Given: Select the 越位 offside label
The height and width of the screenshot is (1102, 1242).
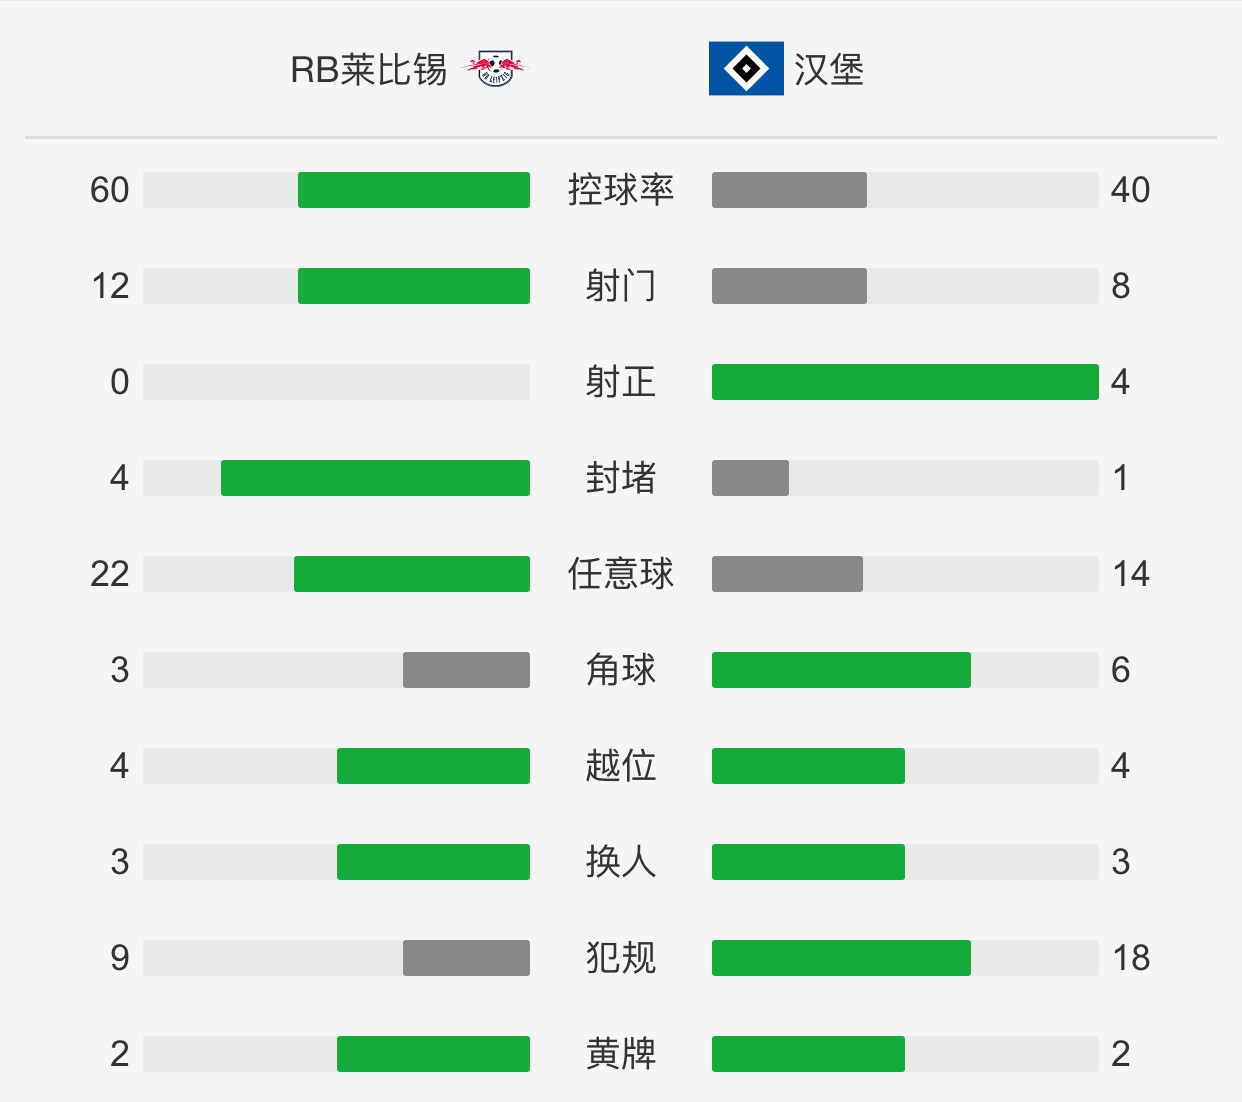Looking at the screenshot, I should (x=621, y=766).
